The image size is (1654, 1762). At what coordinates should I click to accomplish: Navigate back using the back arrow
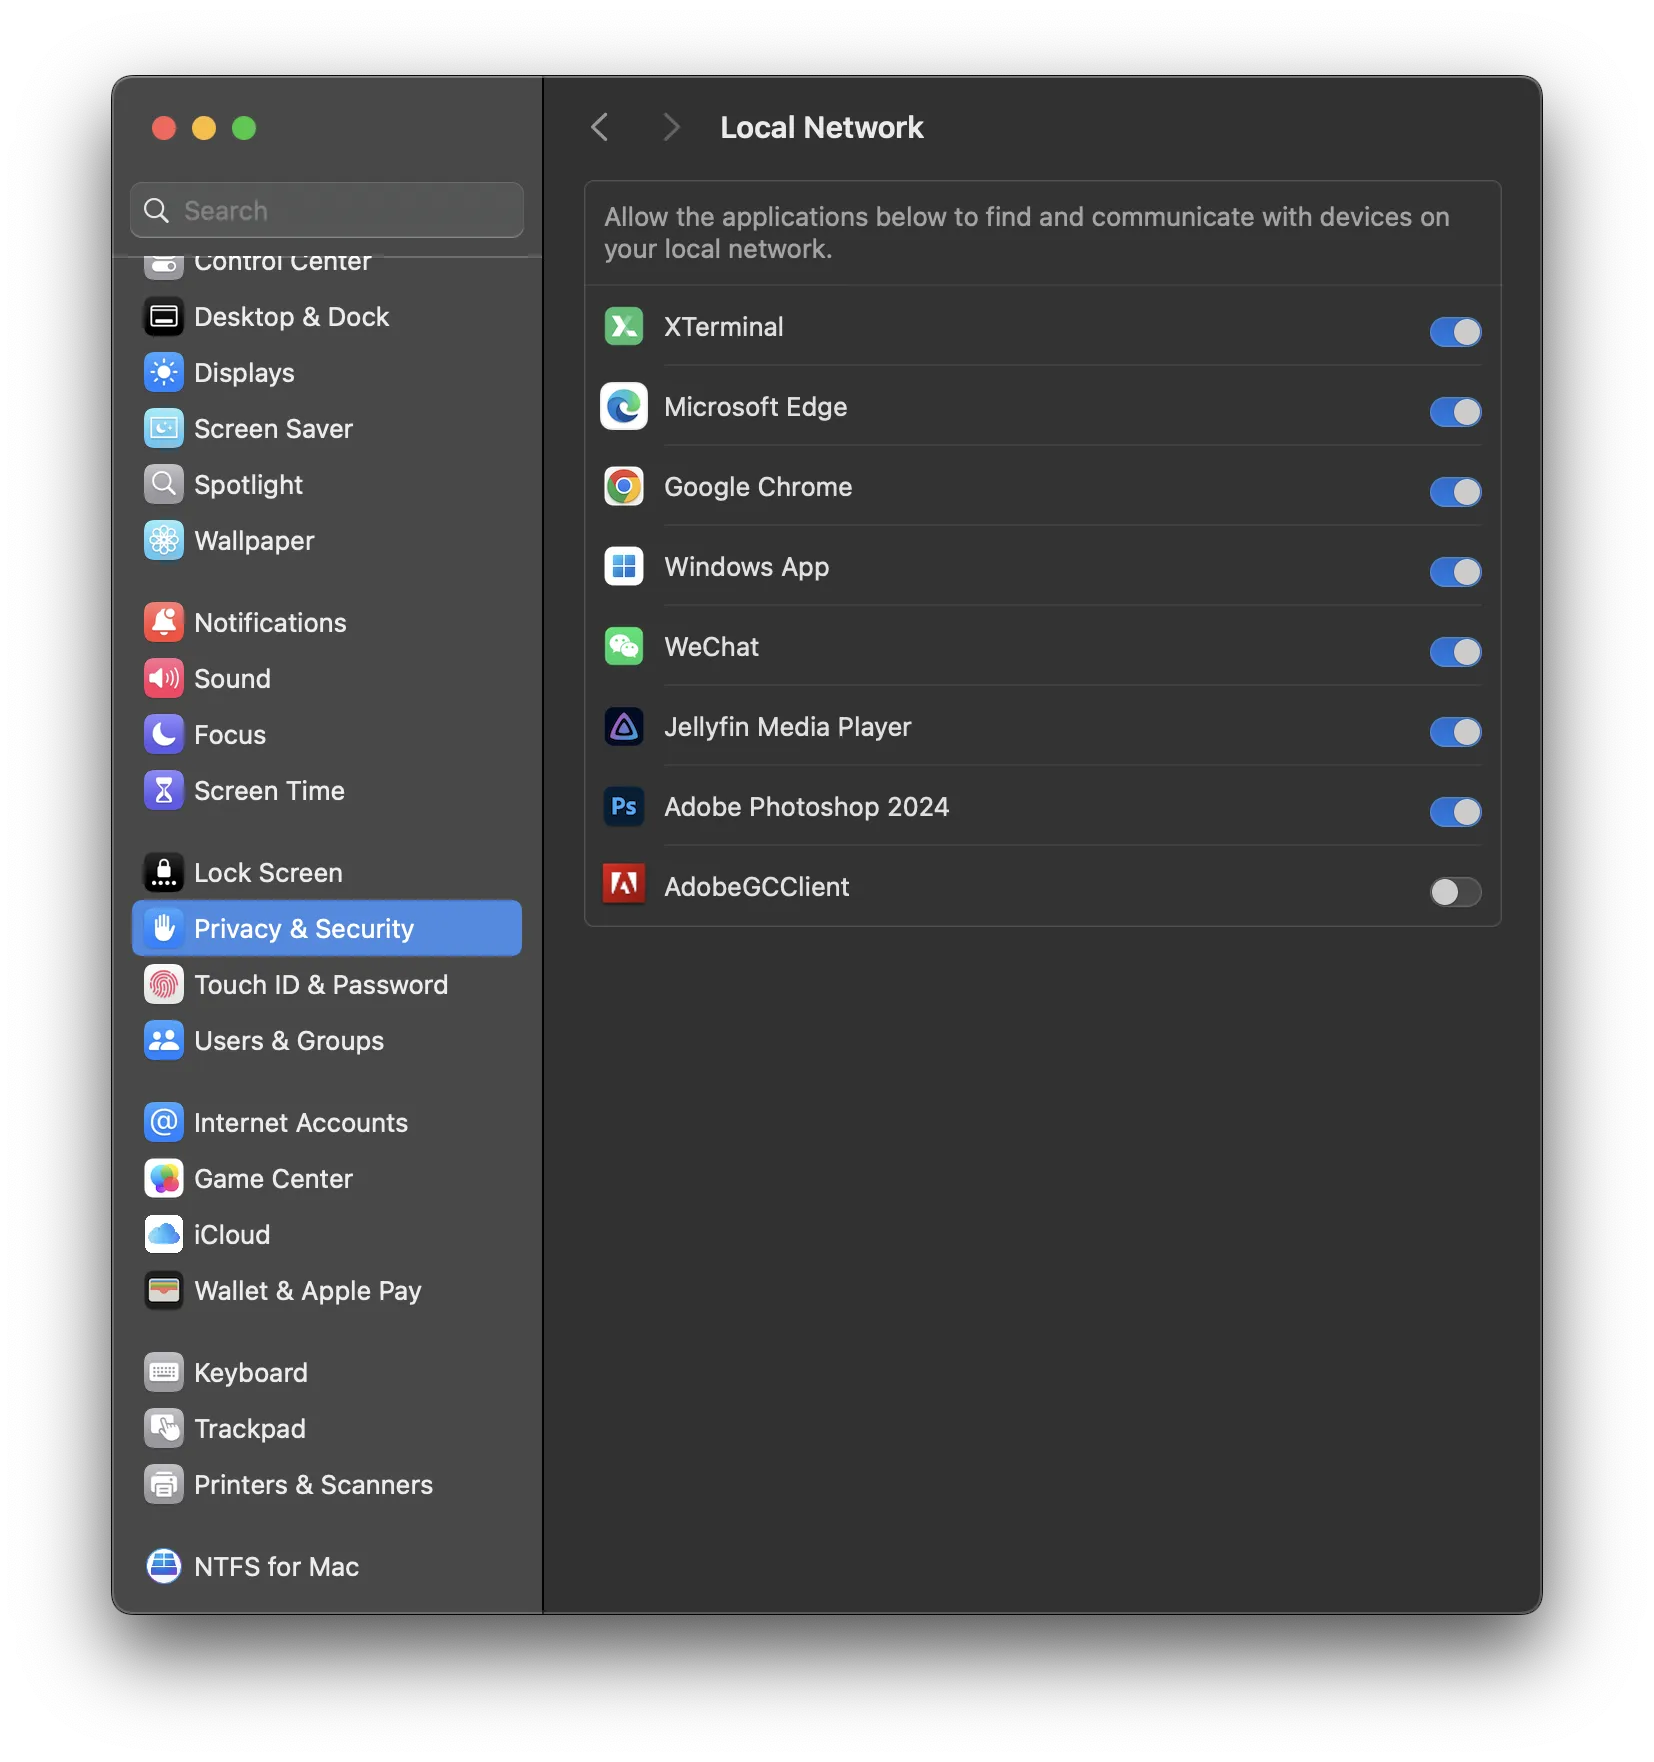[x=599, y=127]
